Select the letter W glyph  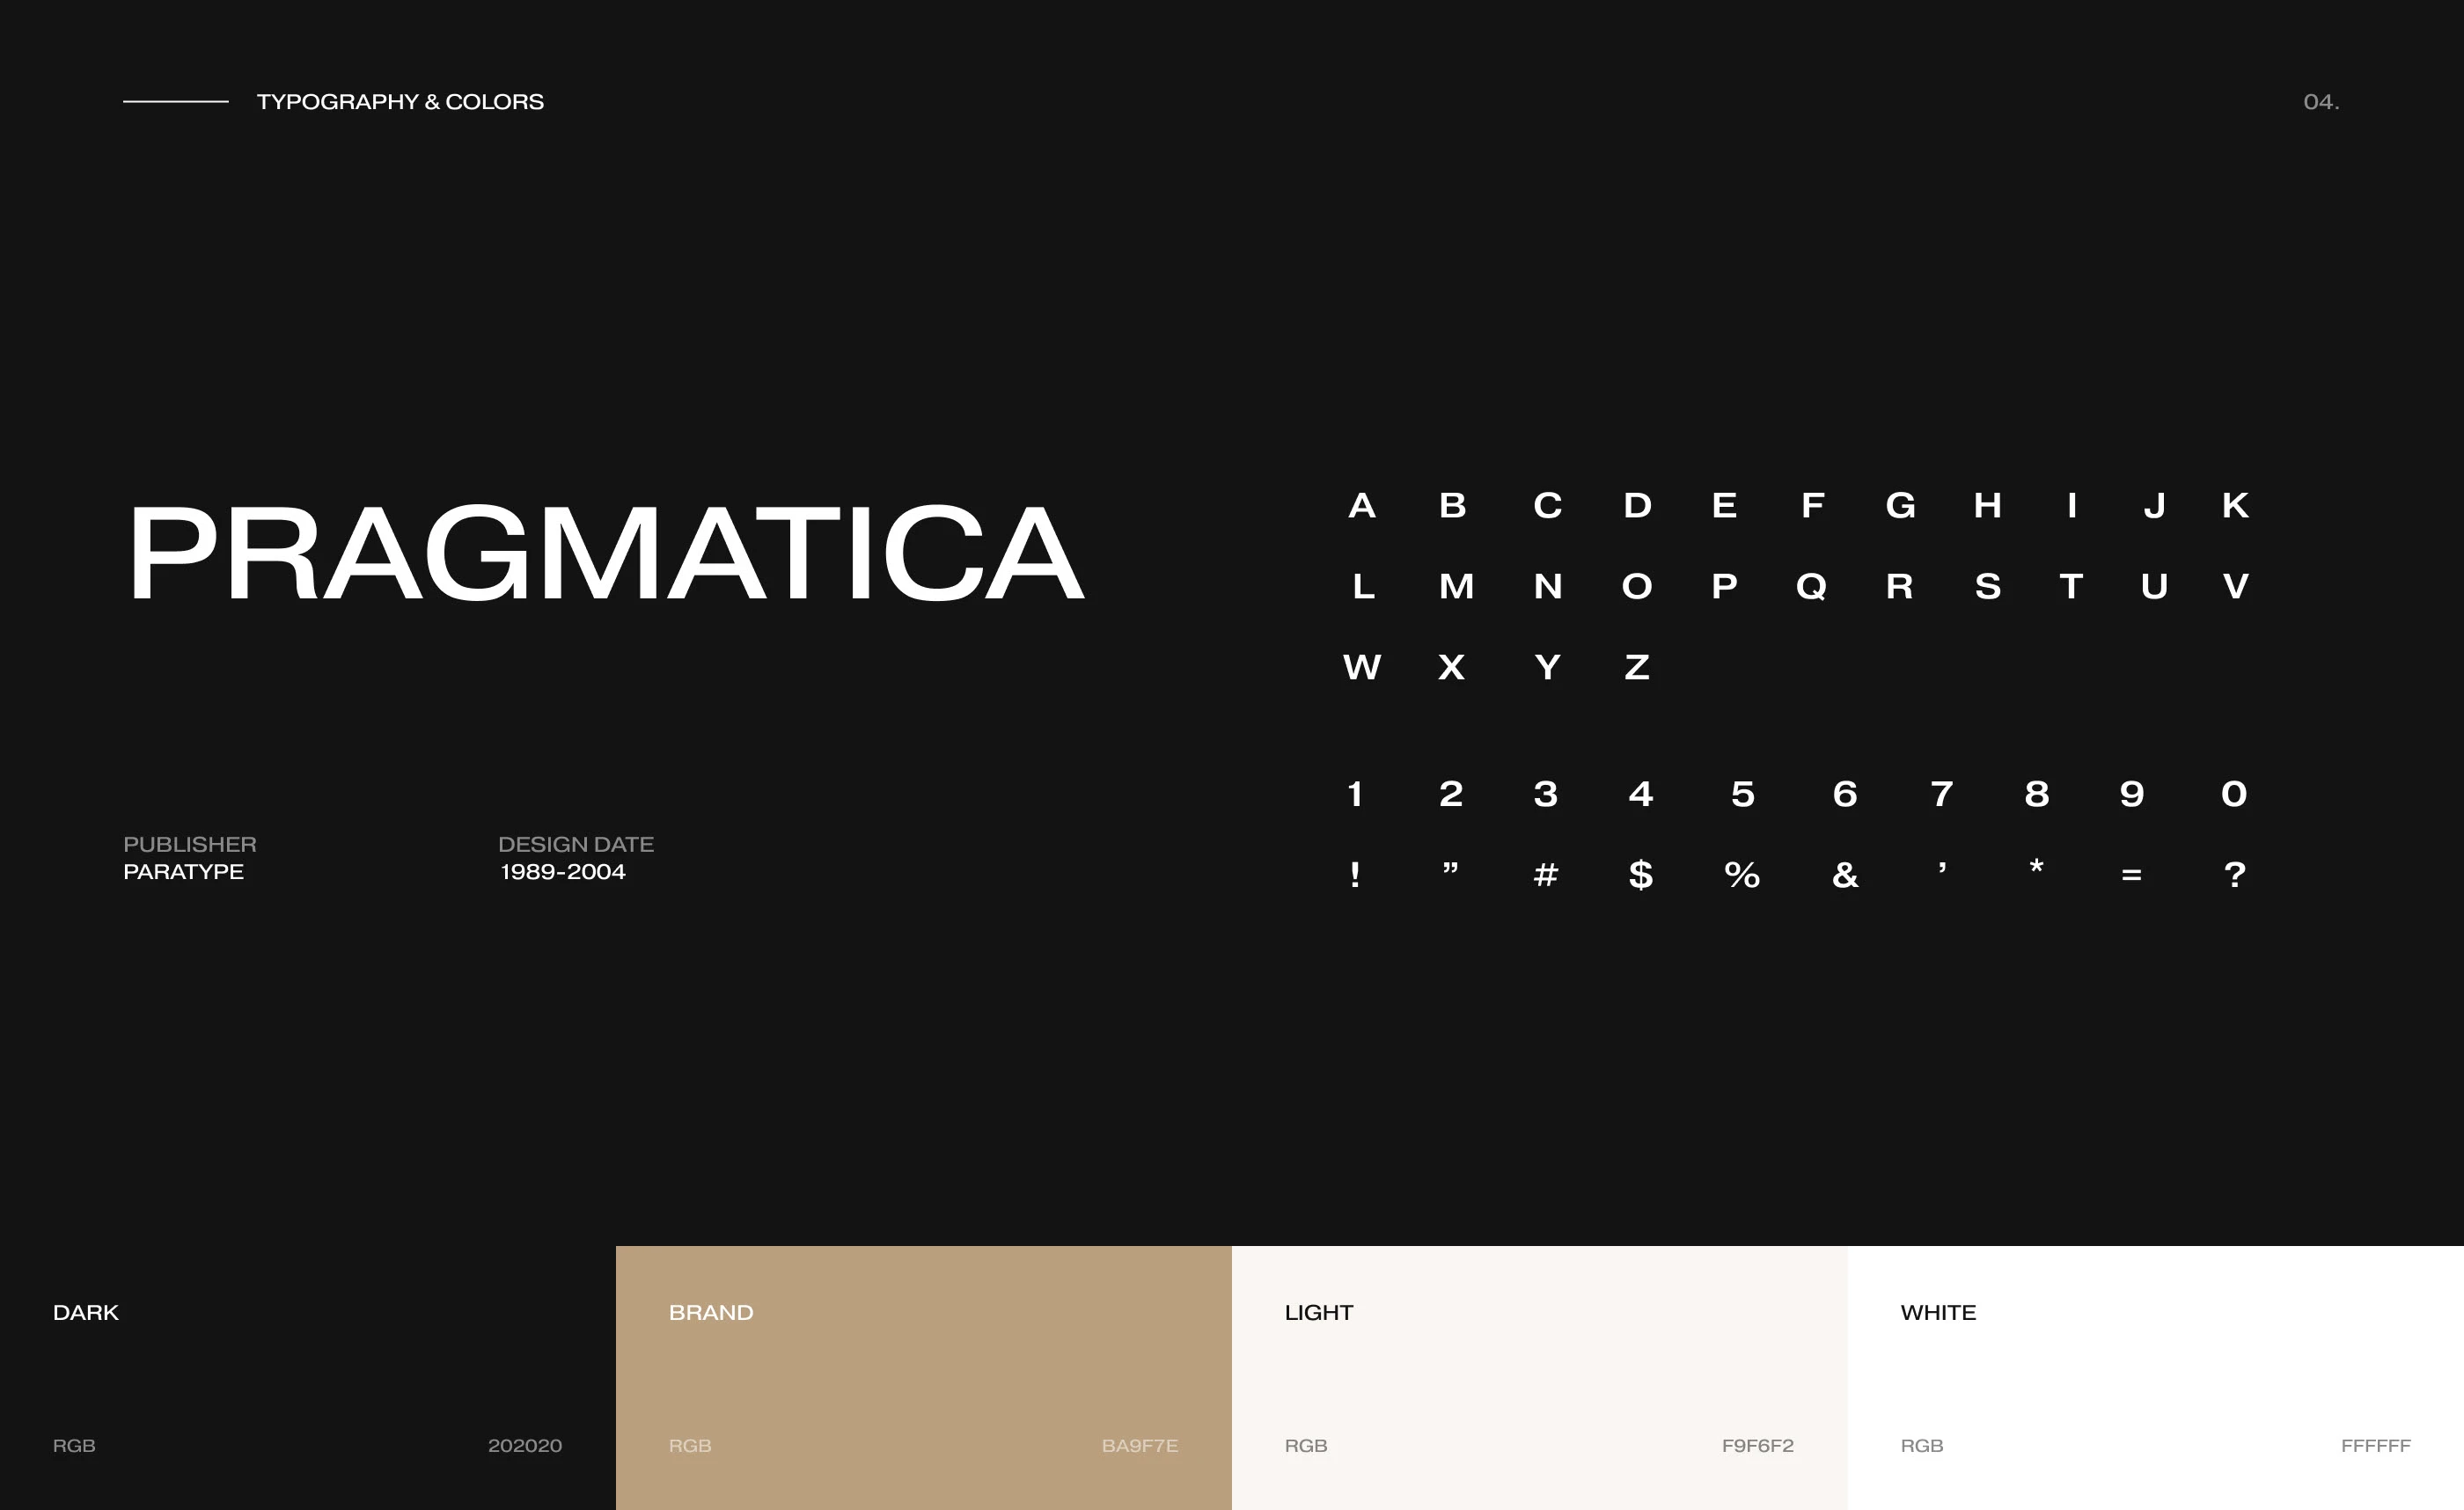click(1362, 667)
